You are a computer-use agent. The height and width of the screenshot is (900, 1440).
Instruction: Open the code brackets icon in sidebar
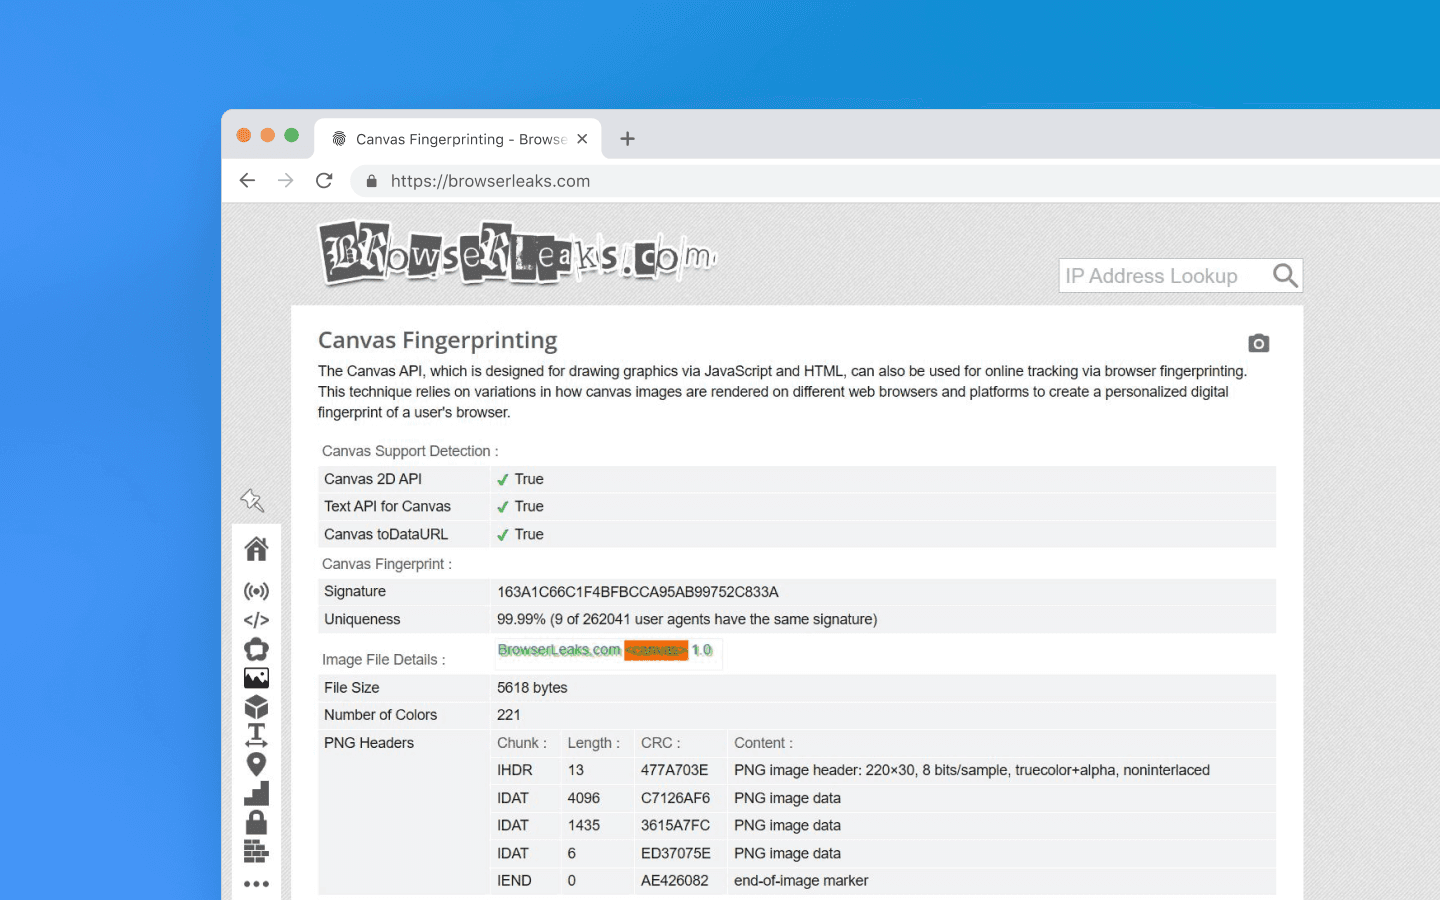[x=256, y=620]
